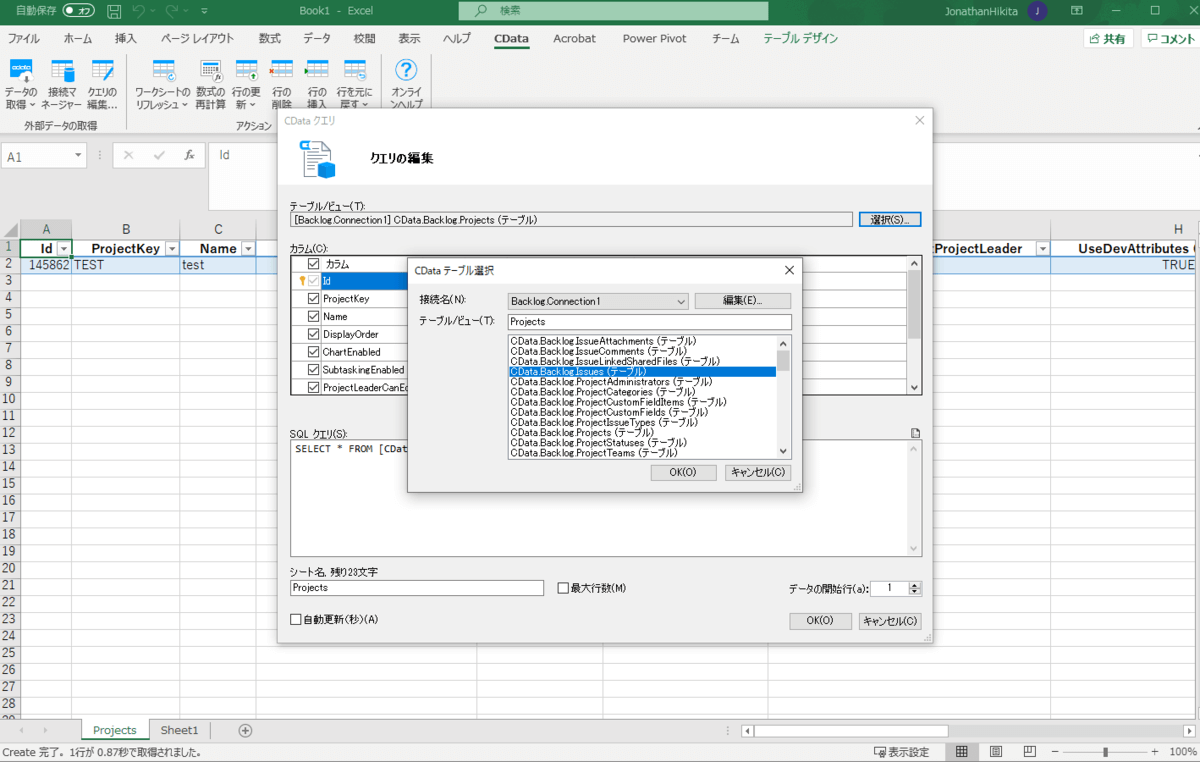The width and height of the screenshot is (1200, 762).
Task: Switch to the Power Pivot ribbon tab
Action: (x=654, y=39)
